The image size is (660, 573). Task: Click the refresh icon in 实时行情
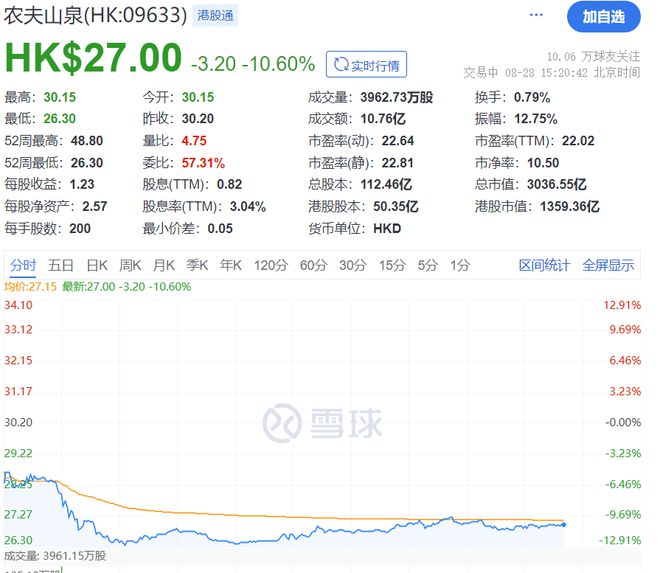(342, 65)
